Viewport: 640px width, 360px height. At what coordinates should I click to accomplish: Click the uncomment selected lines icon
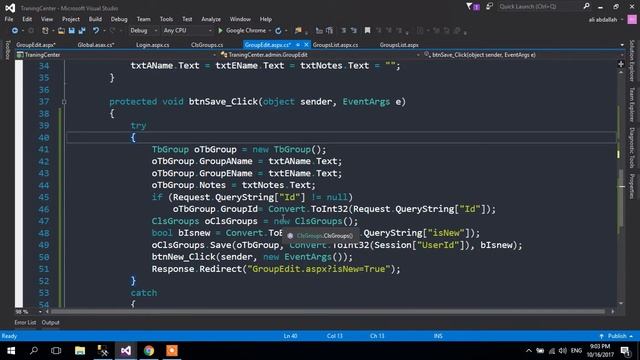coord(354,31)
